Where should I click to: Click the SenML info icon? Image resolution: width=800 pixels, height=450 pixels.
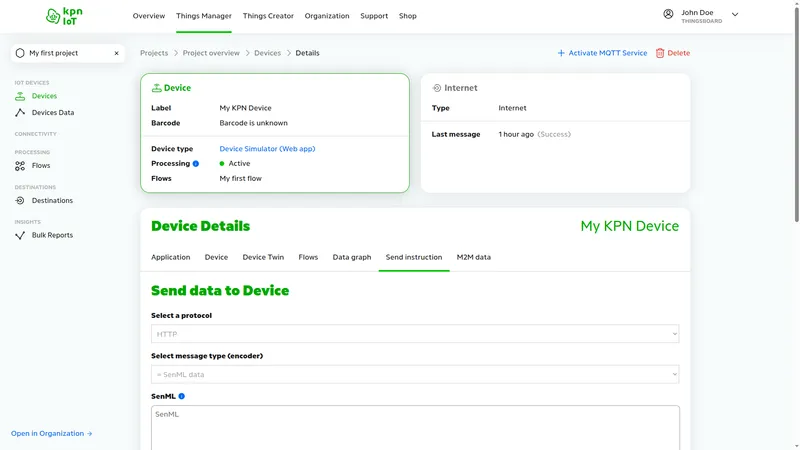(182, 396)
